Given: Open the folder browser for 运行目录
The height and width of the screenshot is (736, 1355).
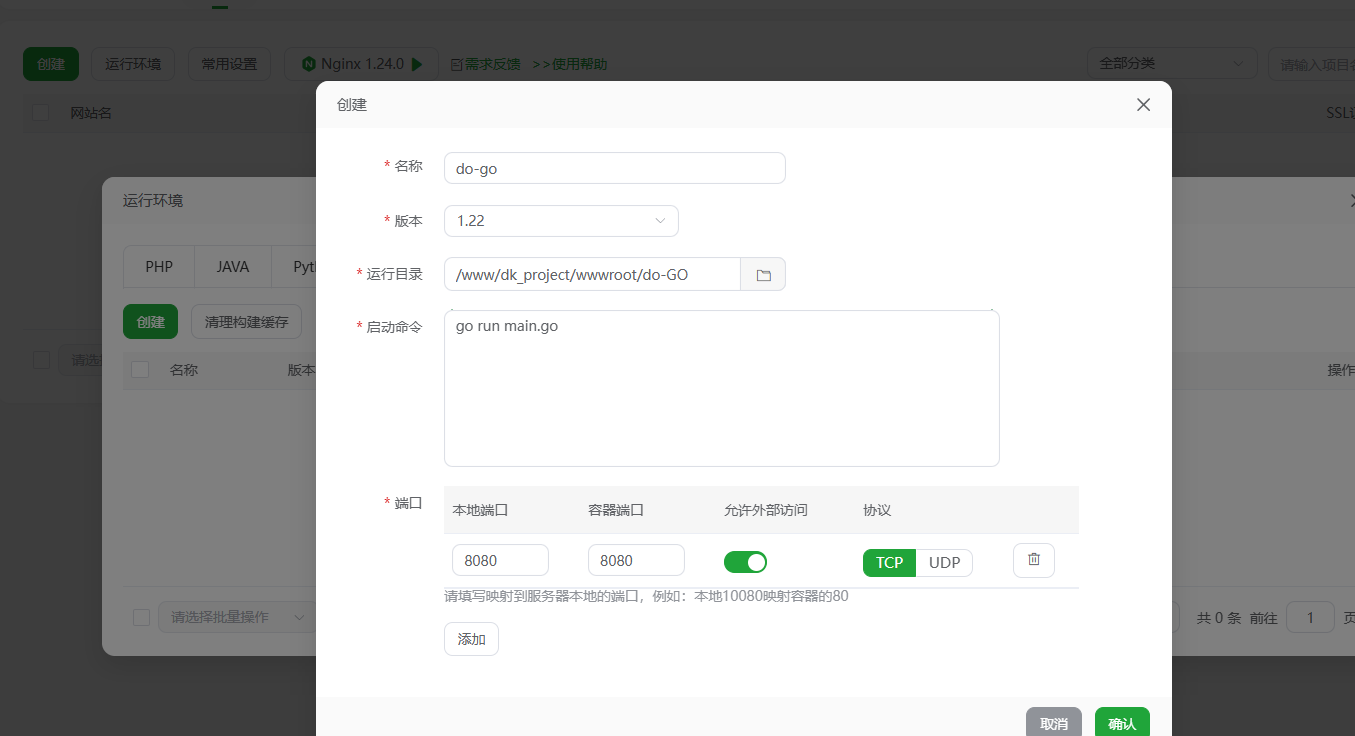Looking at the screenshot, I should tap(762, 274).
